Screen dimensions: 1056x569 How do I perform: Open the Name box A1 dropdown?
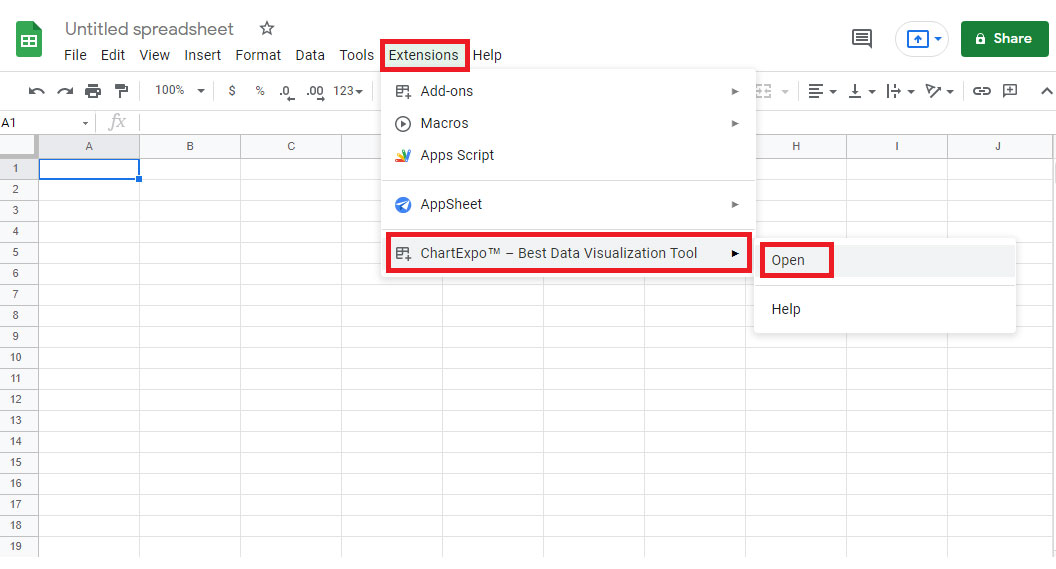[x=85, y=123]
